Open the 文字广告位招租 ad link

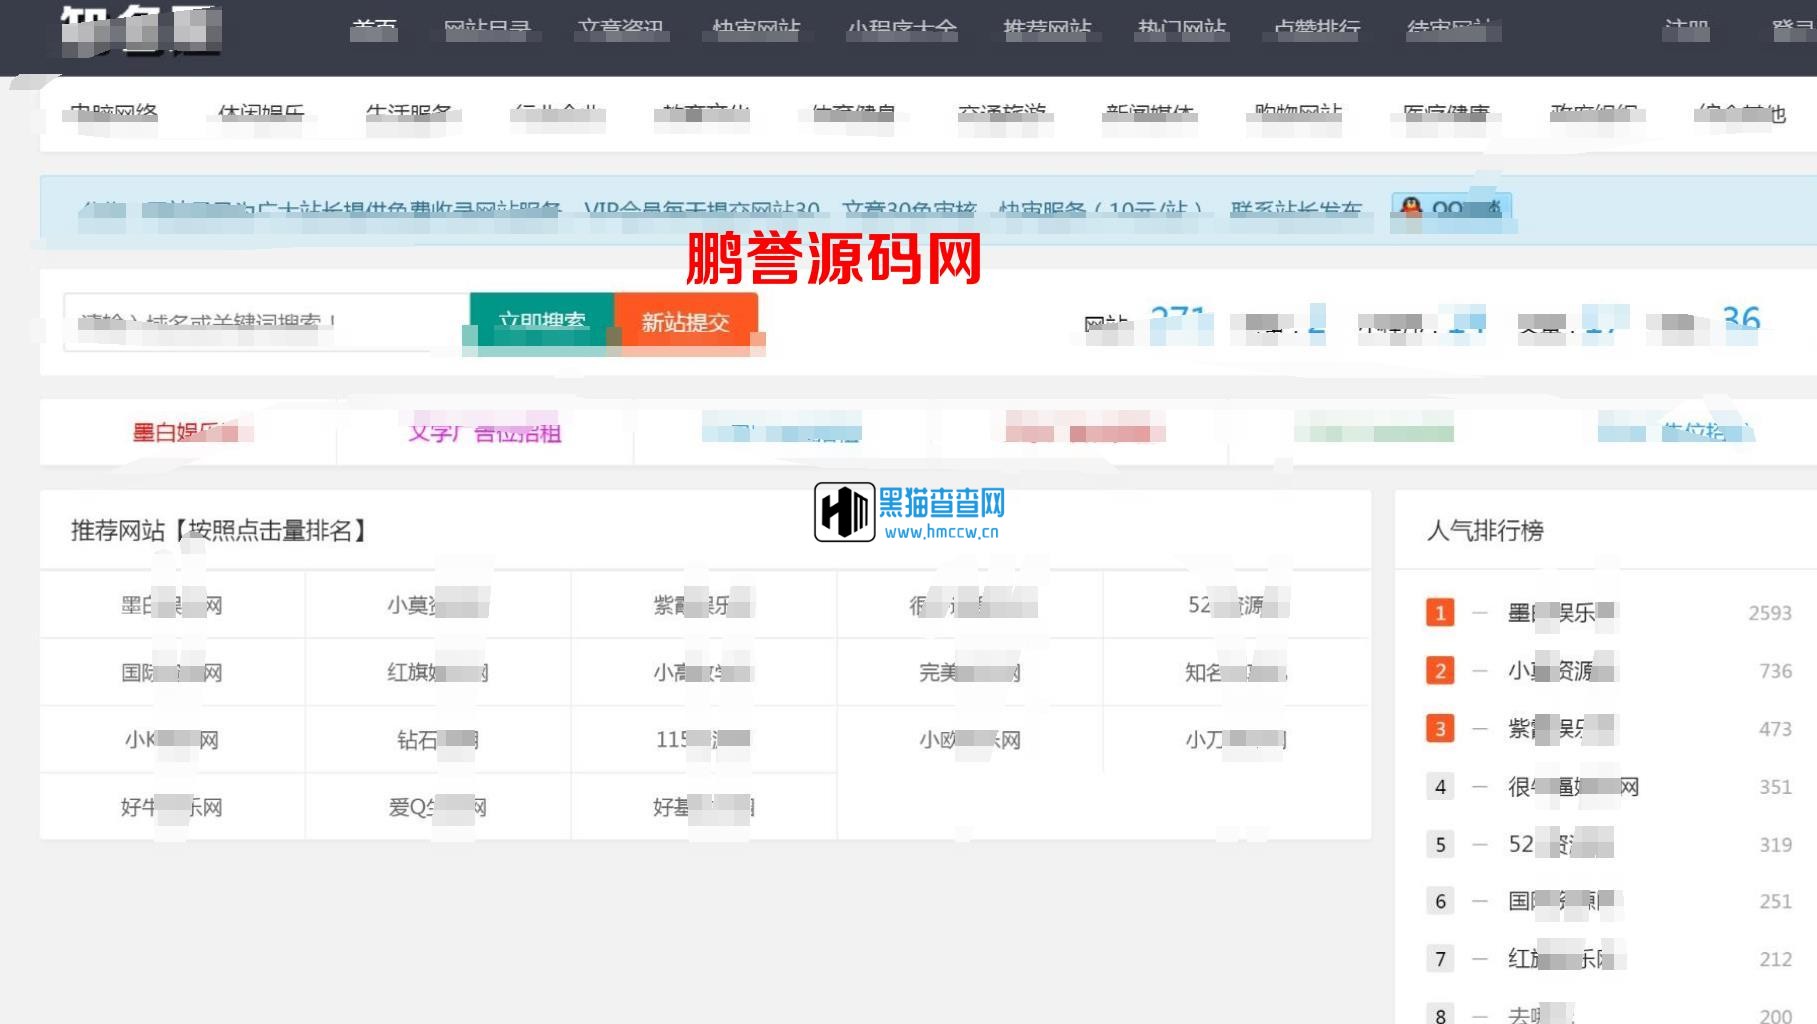(485, 433)
